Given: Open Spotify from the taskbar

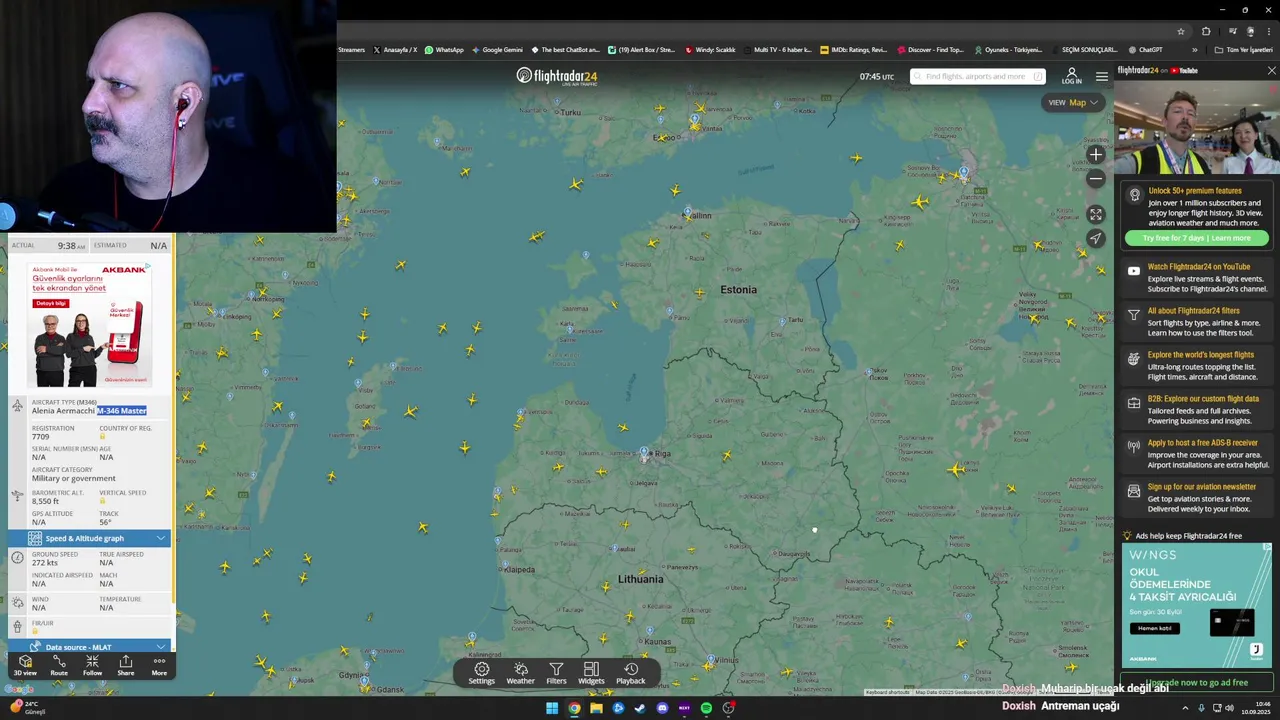Looking at the screenshot, I should (x=706, y=708).
